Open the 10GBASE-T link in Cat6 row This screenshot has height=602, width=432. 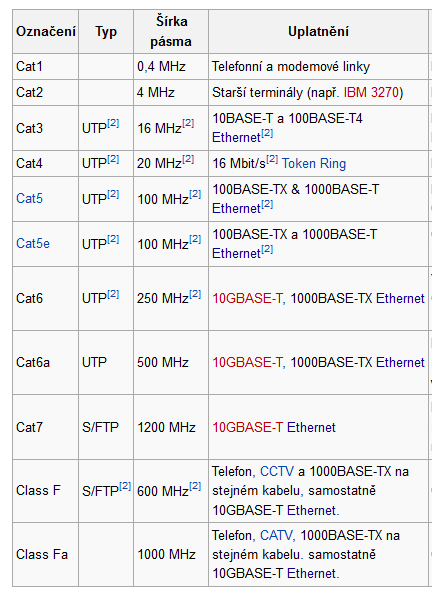pyautogui.click(x=248, y=298)
